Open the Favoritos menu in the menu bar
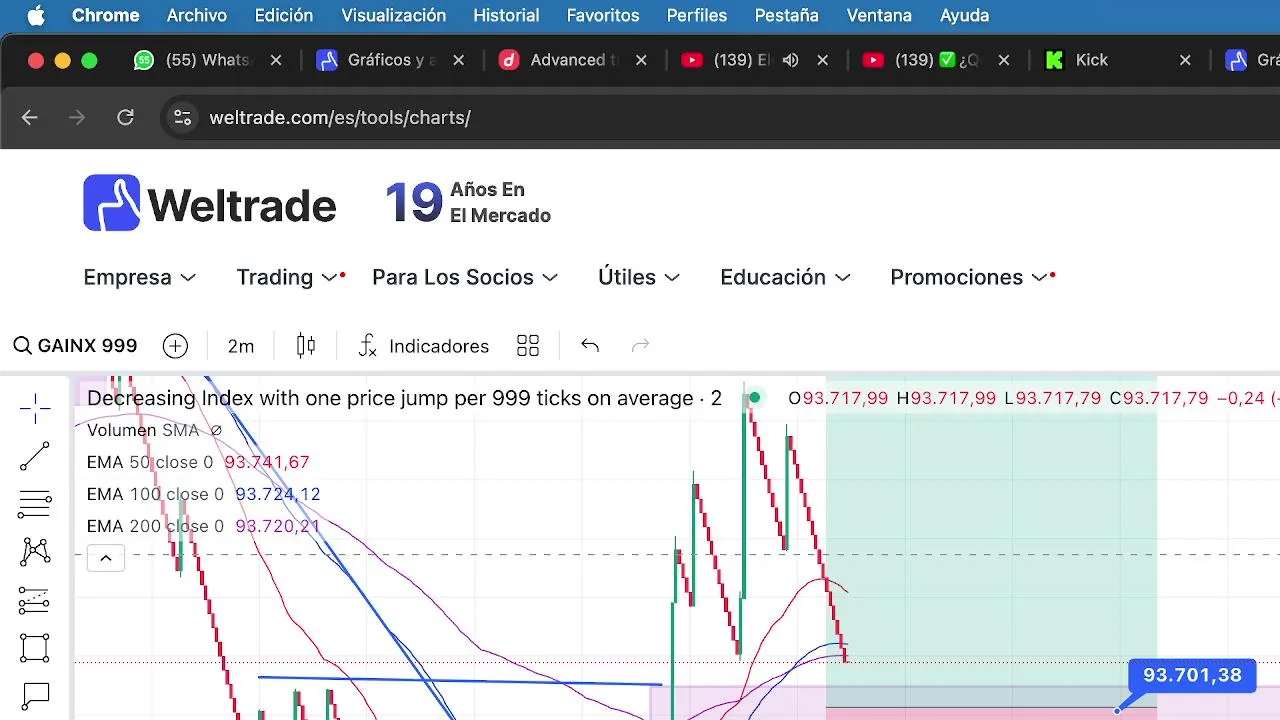Image resolution: width=1280 pixels, height=720 pixels. (x=603, y=15)
